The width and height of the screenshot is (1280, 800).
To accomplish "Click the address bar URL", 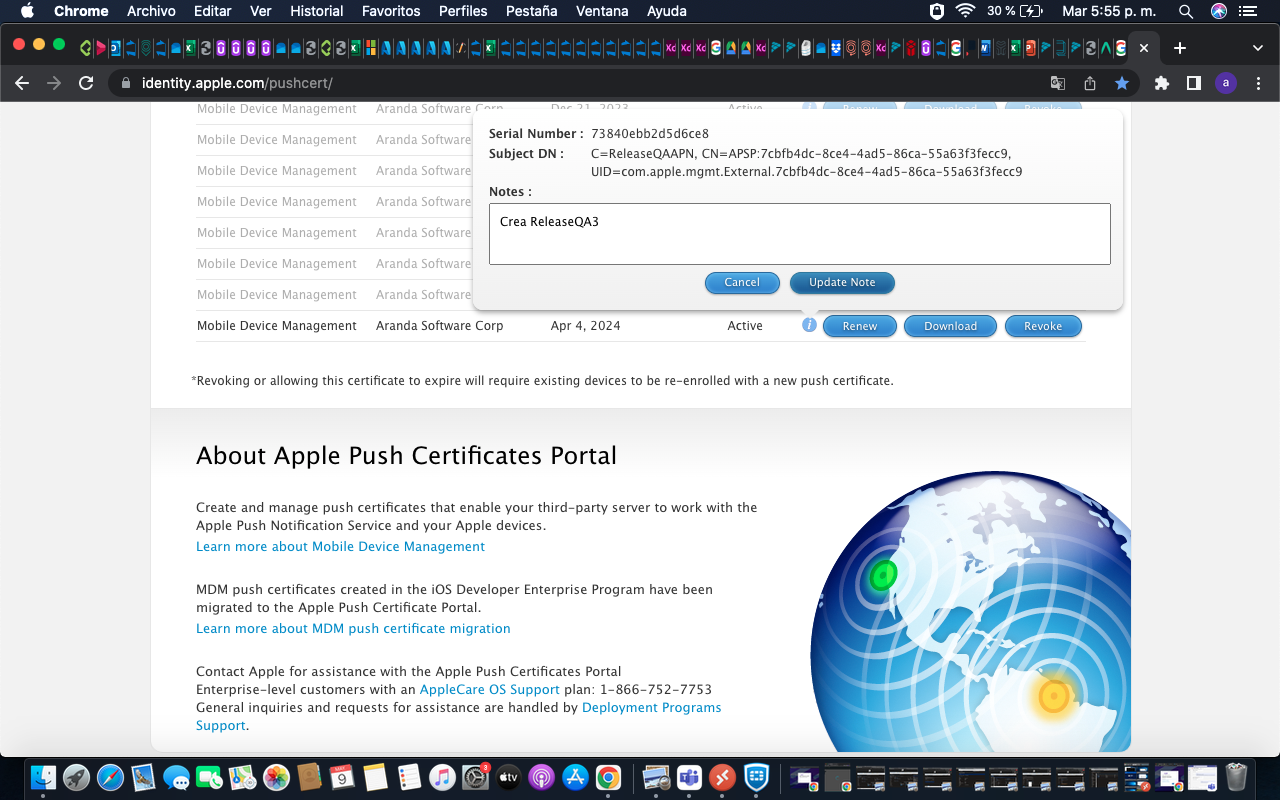I will point(237,84).
